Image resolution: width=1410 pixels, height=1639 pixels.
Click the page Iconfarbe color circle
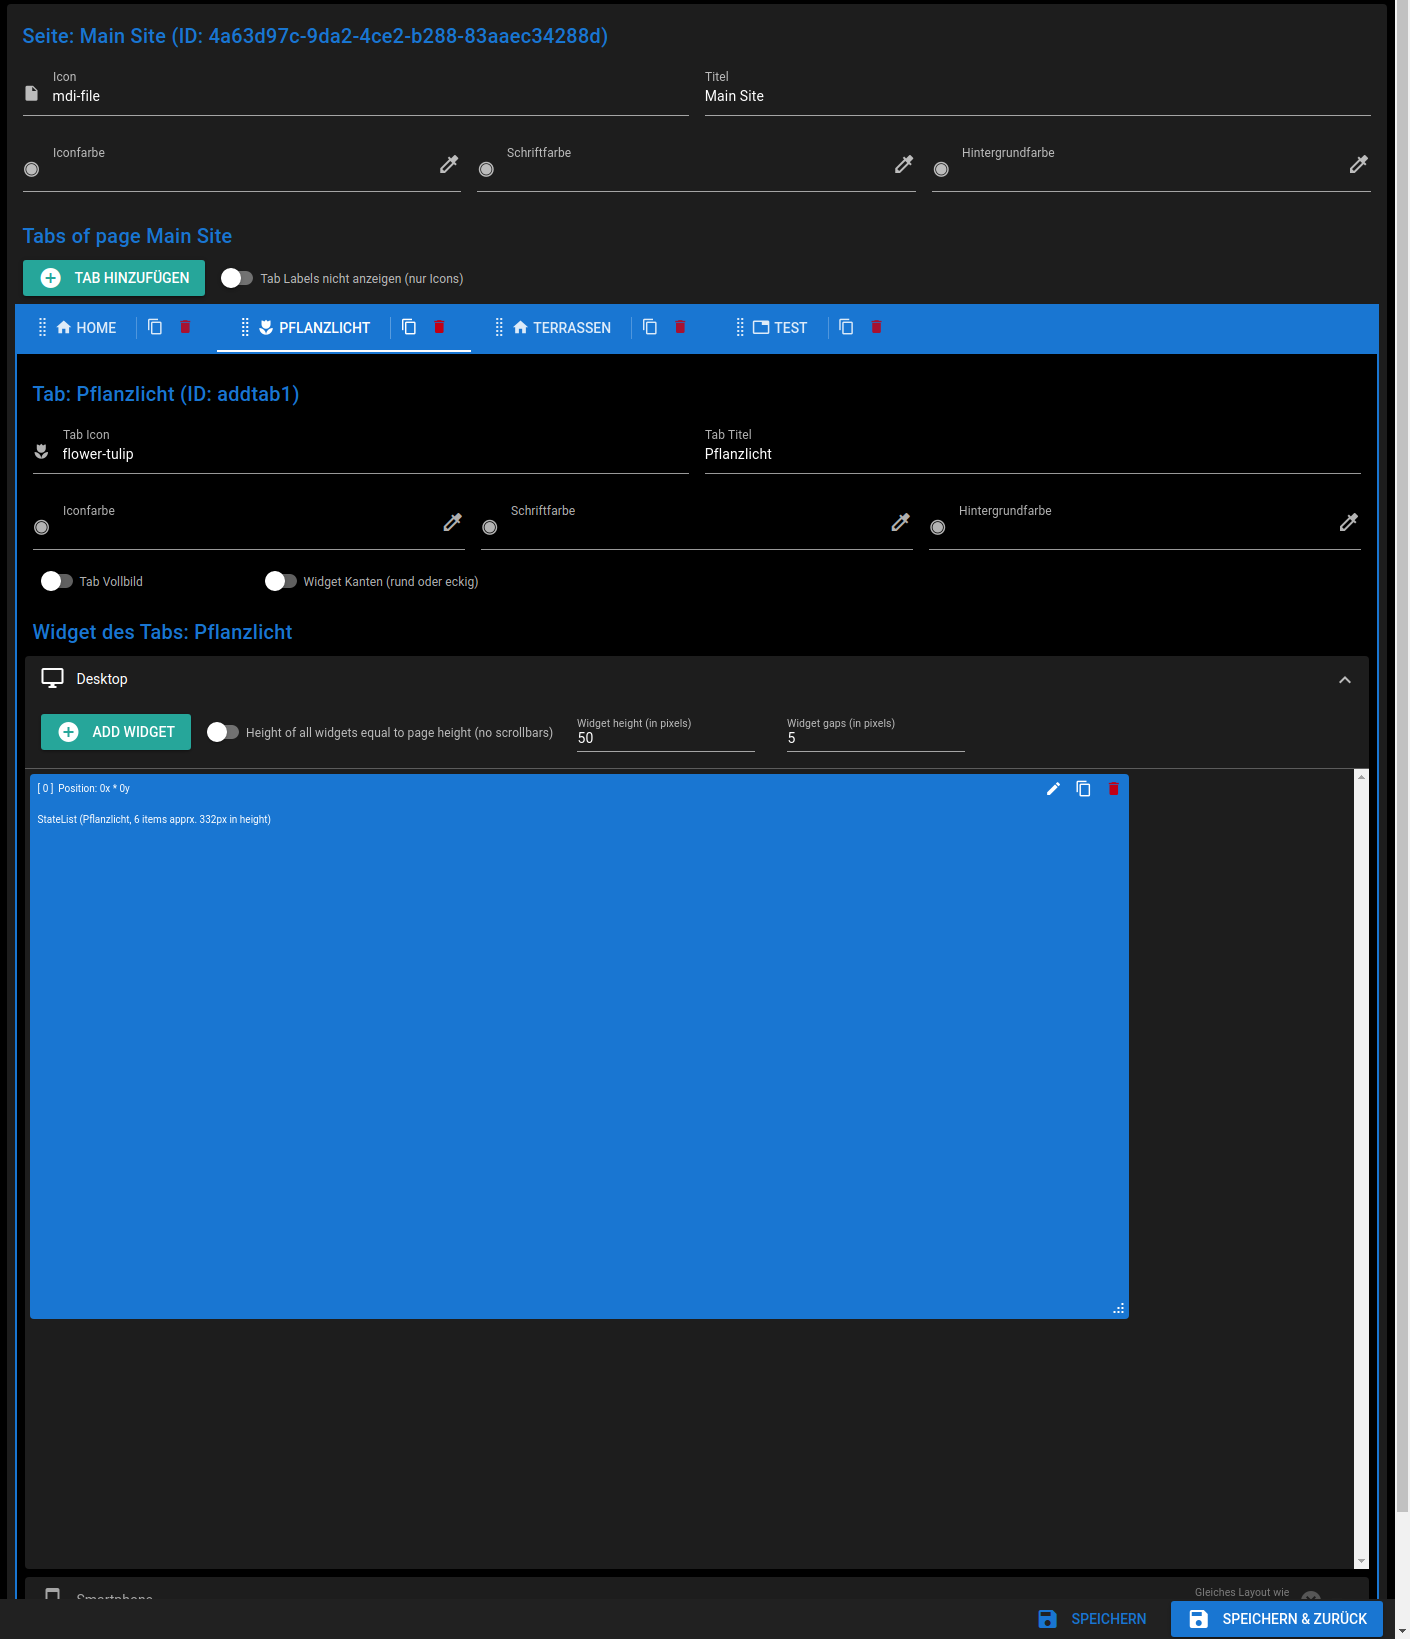click(32, 169)
